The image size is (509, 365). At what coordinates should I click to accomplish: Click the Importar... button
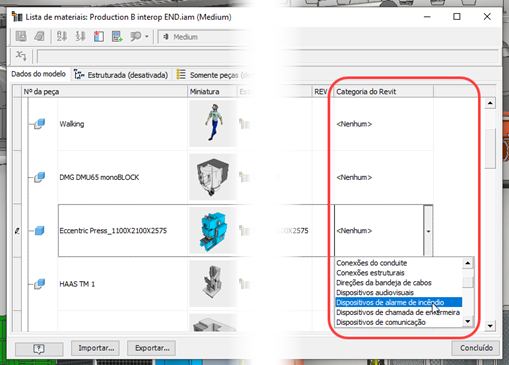click(x=96, y=348)
